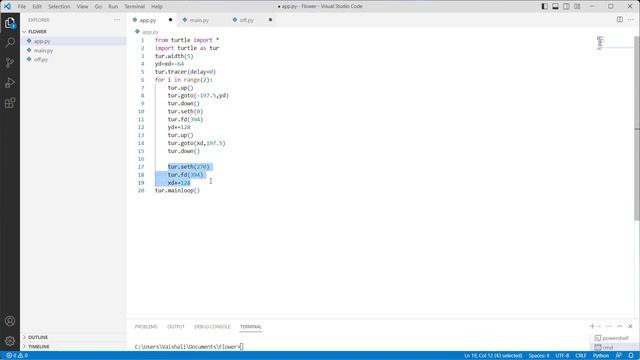This screenshot has width=640, height=360.
Task: Open the File menu
Action: click(22, 7)
